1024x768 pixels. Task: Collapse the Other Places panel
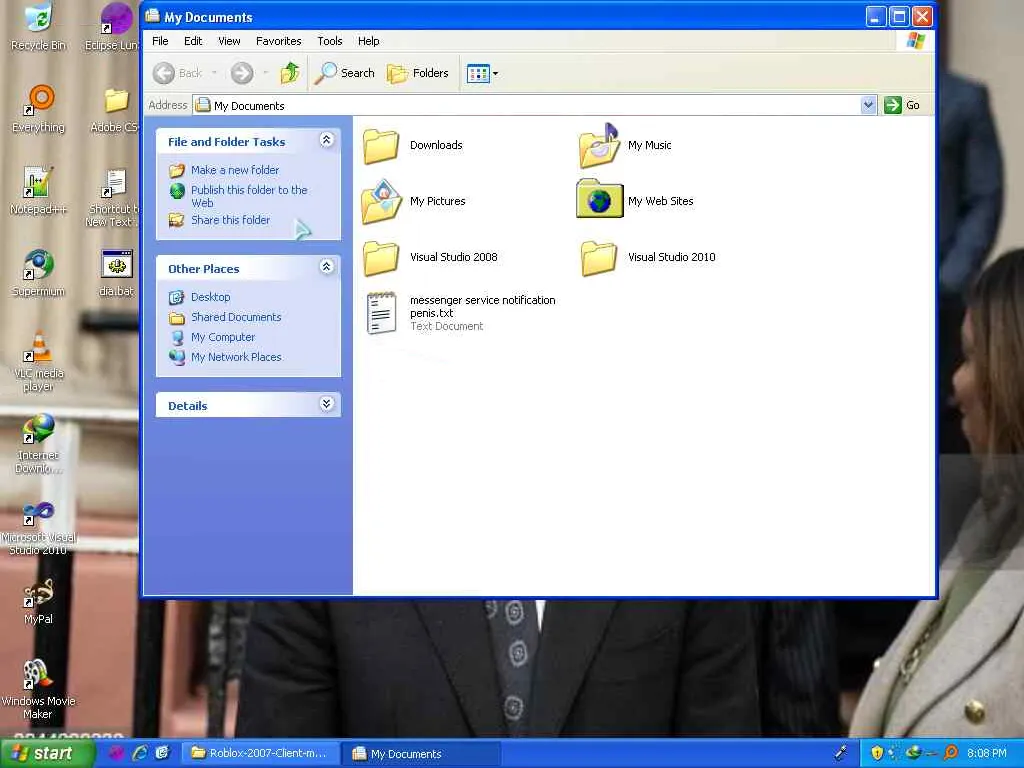(x=327, y=266)
